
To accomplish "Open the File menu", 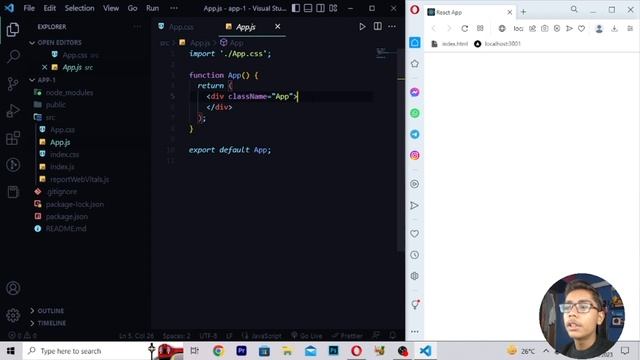I will tap(29, 8).
